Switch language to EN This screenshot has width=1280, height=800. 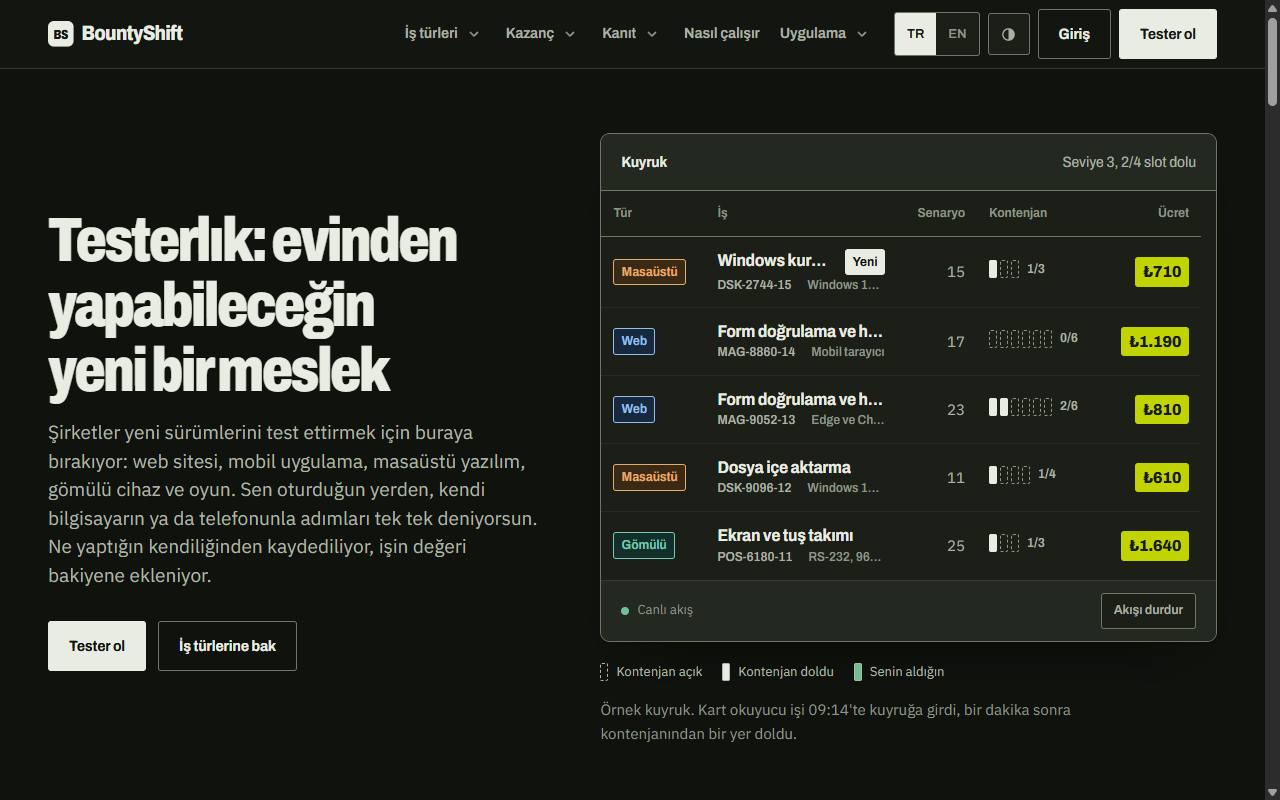957,34
